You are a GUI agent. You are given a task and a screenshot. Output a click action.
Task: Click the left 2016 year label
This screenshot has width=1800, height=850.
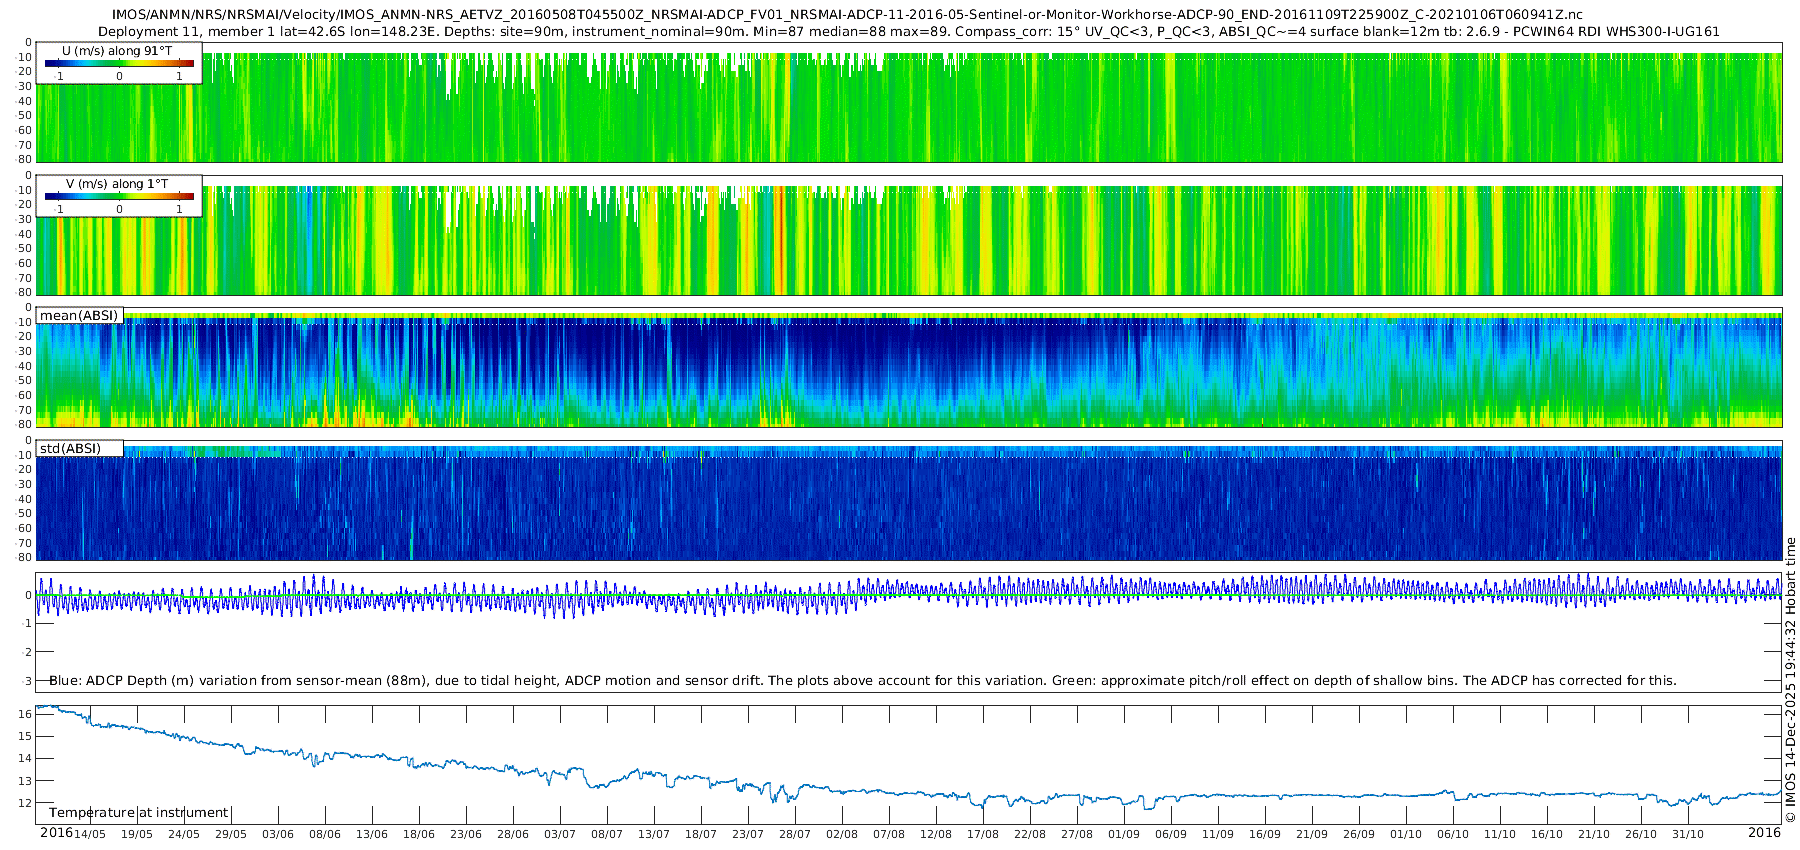pos(56,833)
